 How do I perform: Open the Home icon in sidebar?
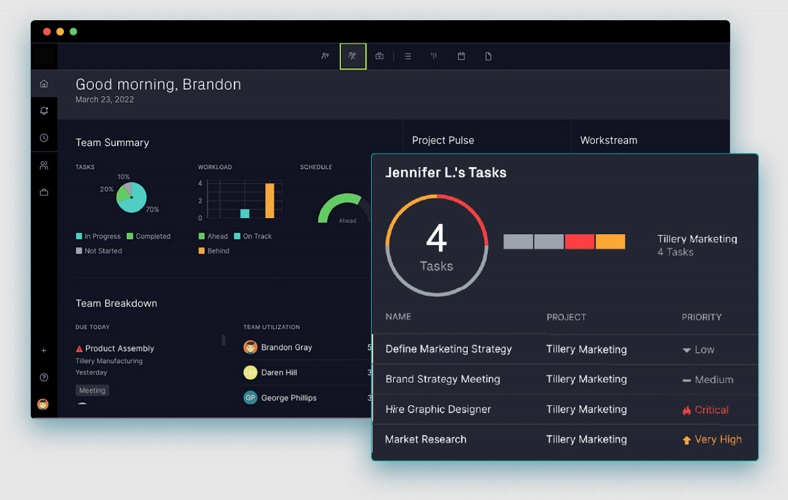(44, 84)
